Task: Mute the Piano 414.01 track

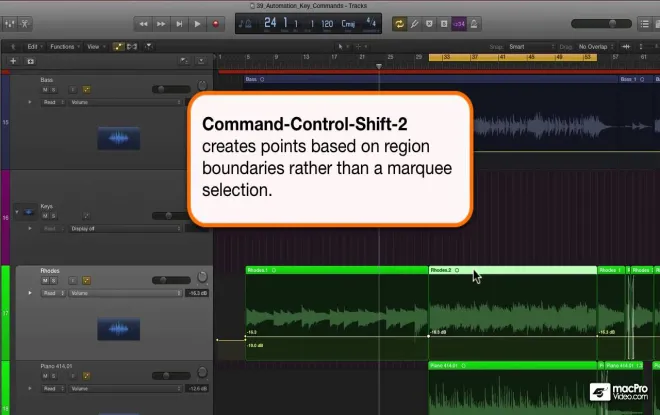Action: 45,376
